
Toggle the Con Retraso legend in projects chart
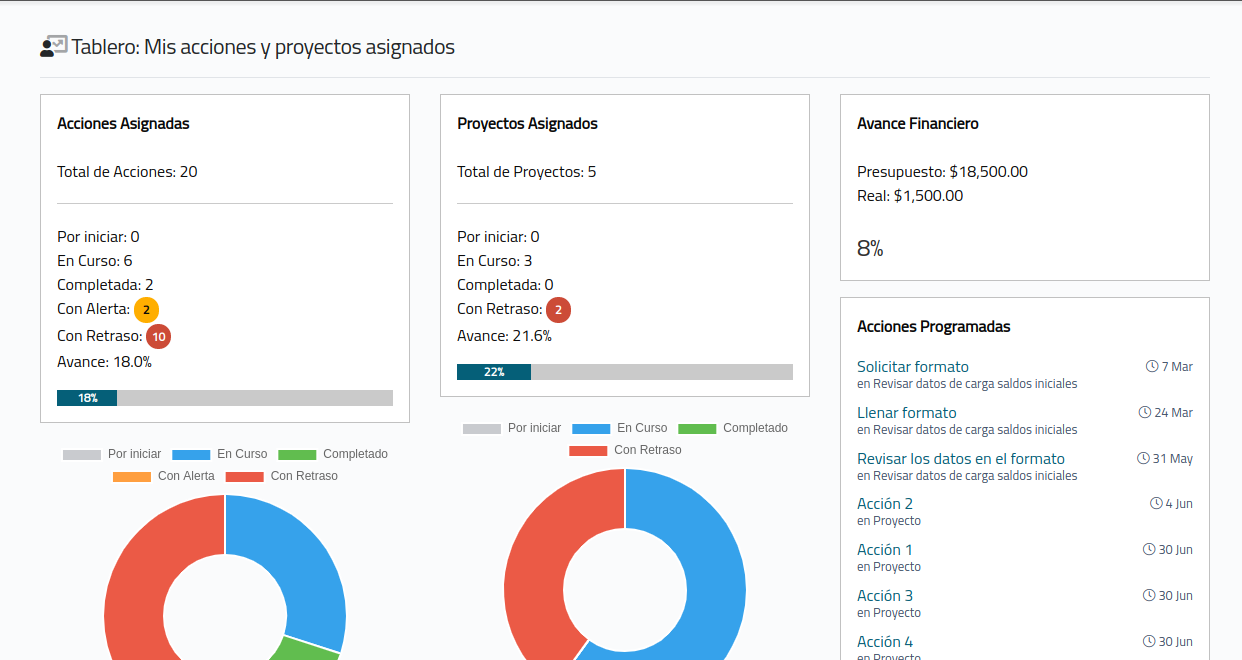(625, 450)
